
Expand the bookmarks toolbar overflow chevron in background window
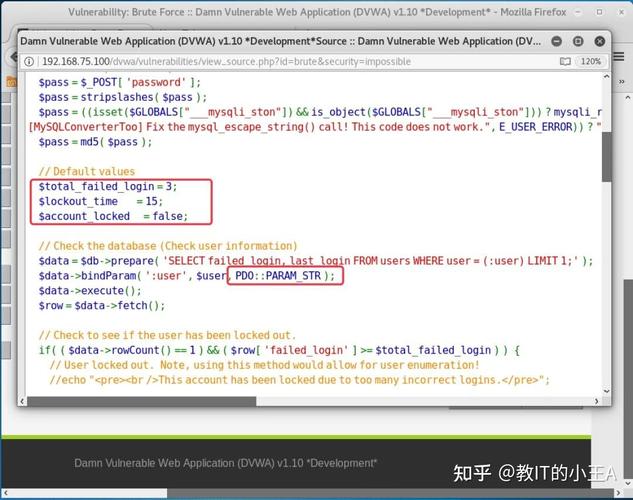click(622, 82)
